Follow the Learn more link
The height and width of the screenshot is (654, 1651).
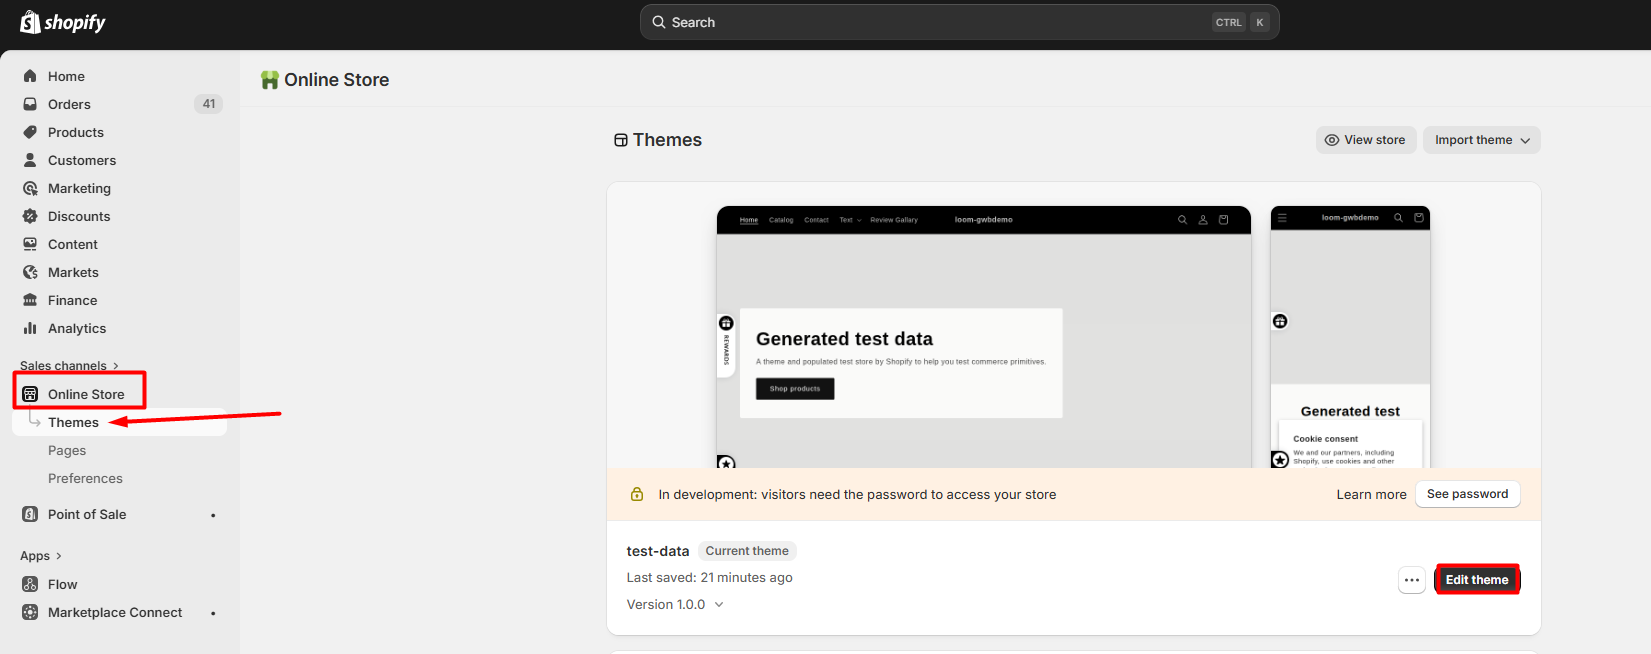coord(1371,494)
